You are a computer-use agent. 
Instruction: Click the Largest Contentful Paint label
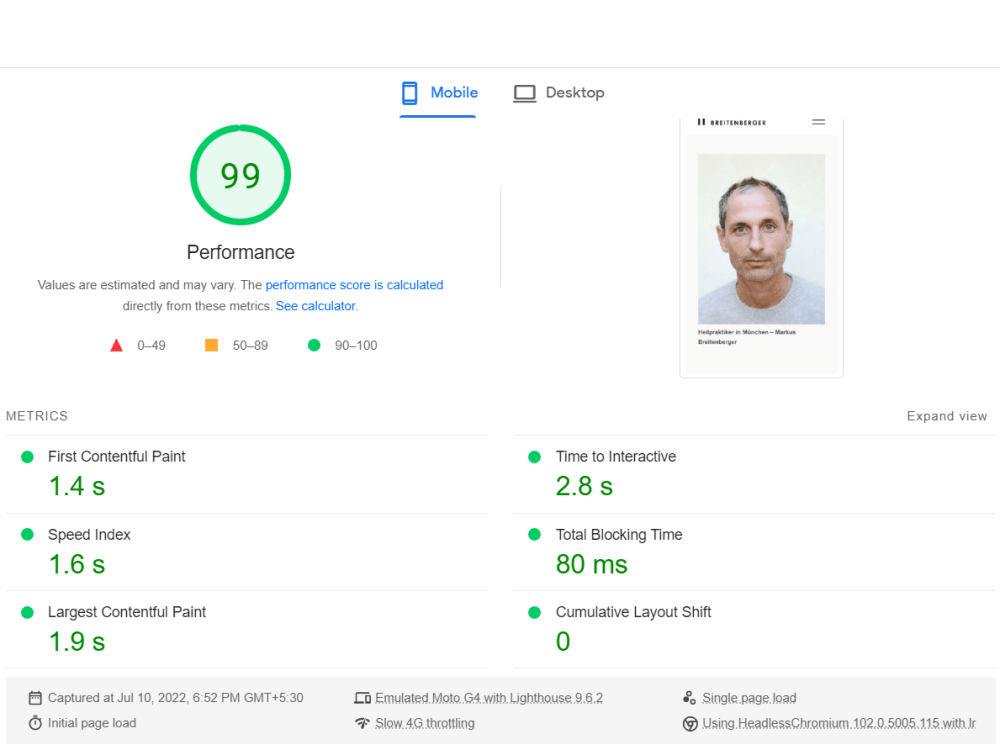tap(127, 612)
